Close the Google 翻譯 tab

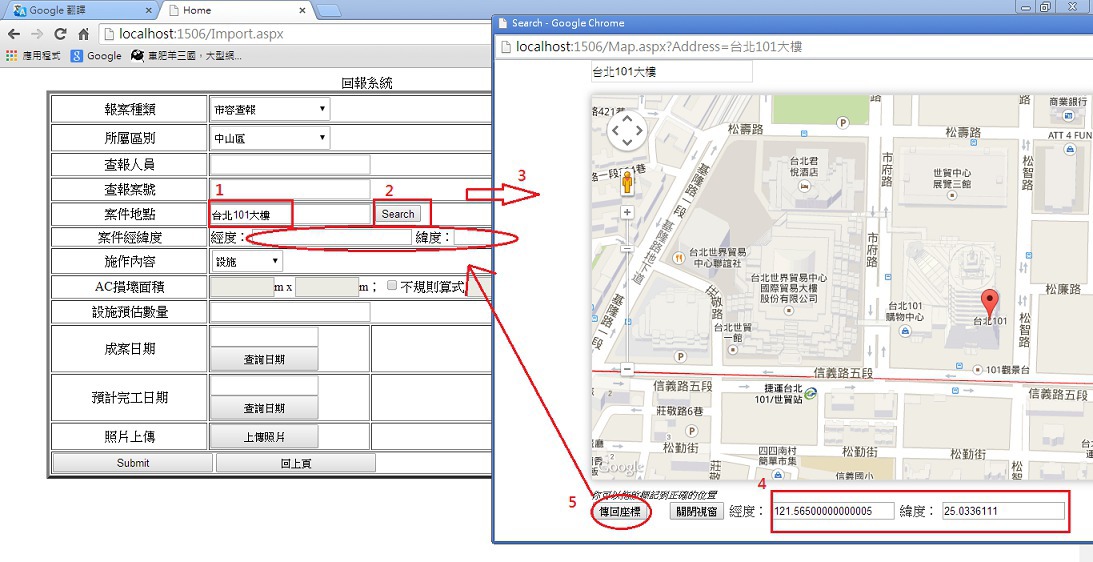point(148,10)
